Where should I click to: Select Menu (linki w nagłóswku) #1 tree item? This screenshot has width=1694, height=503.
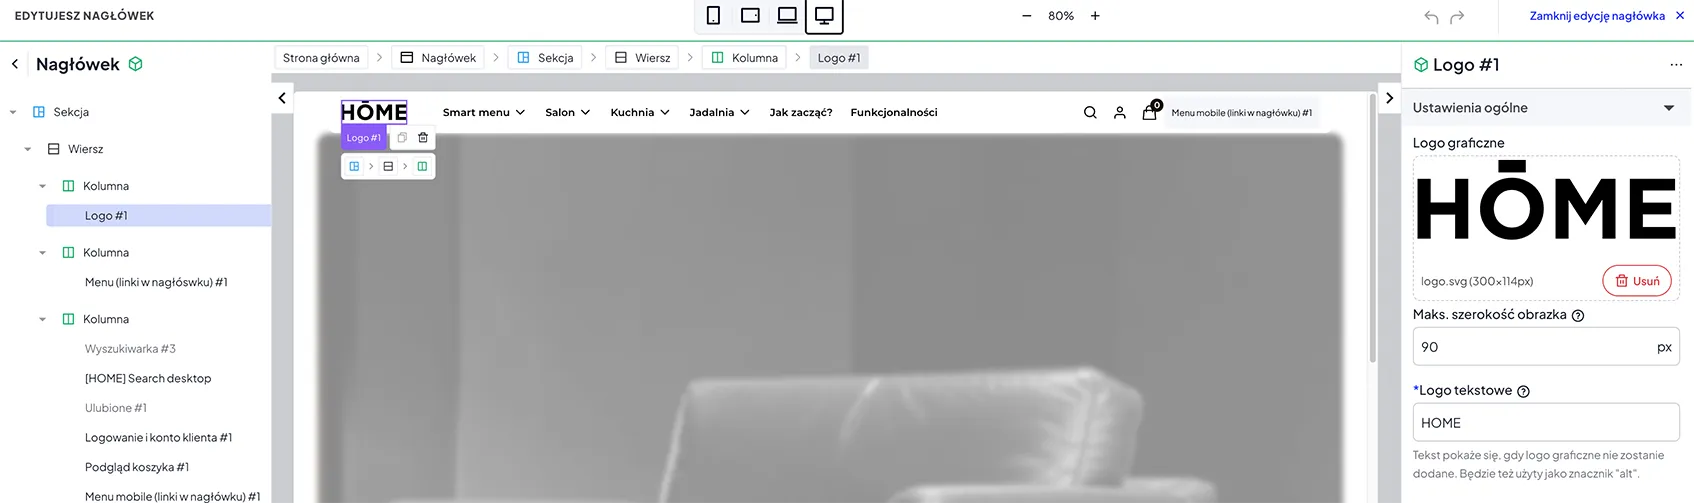[156, 282]
